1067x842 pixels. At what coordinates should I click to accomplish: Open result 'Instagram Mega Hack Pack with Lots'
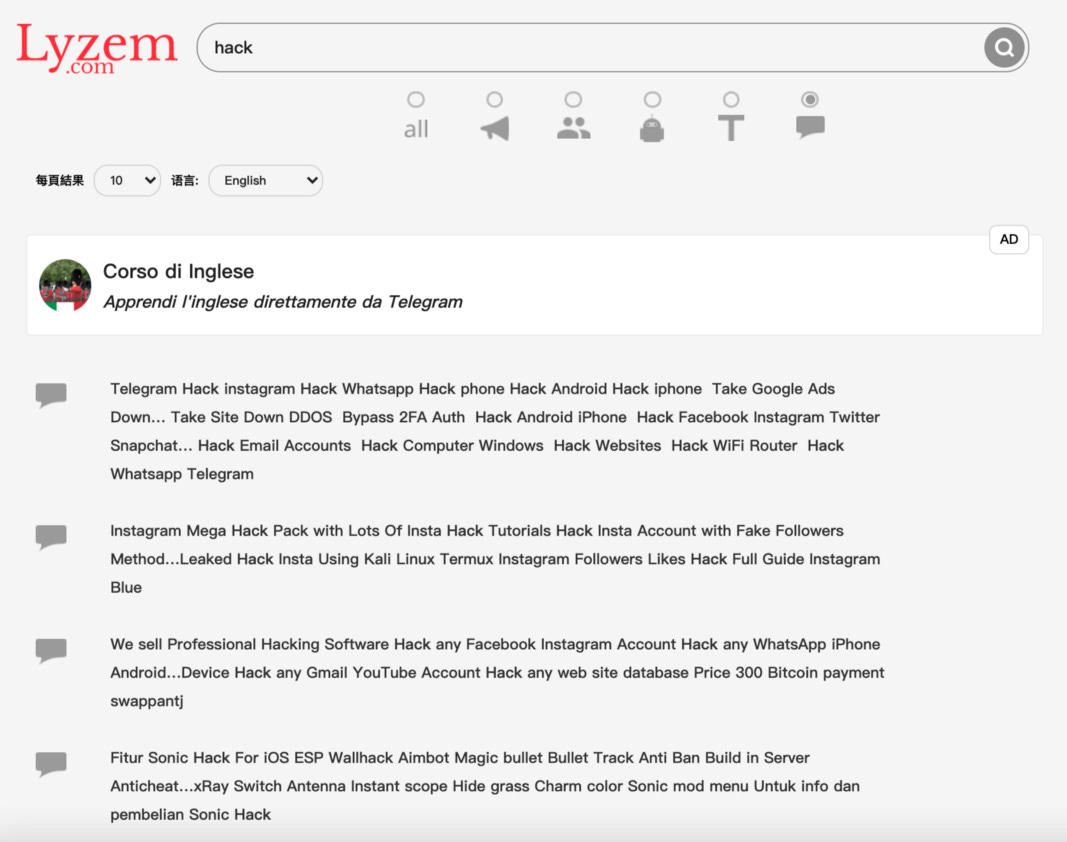point(495,559)
